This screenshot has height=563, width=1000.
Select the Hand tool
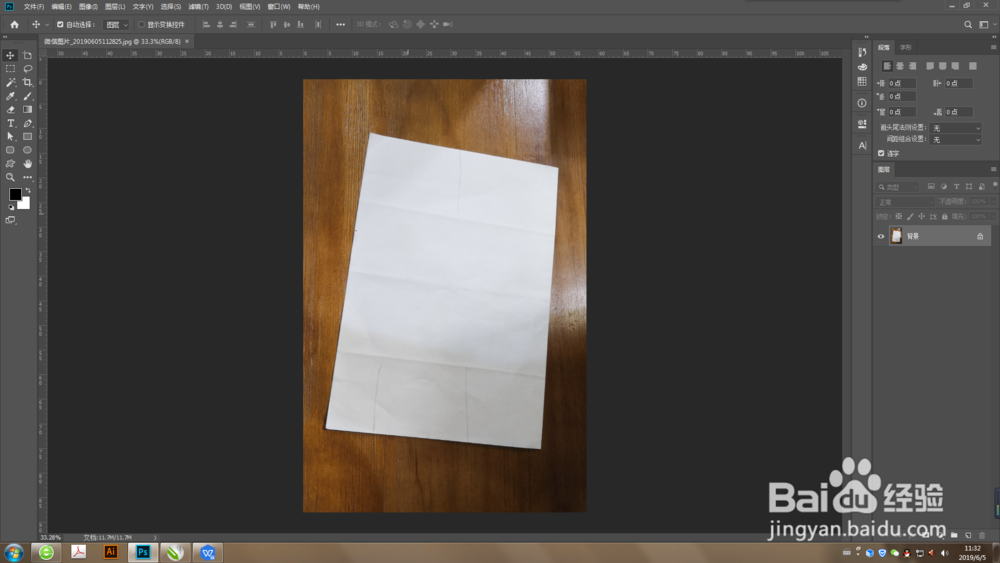27,164
